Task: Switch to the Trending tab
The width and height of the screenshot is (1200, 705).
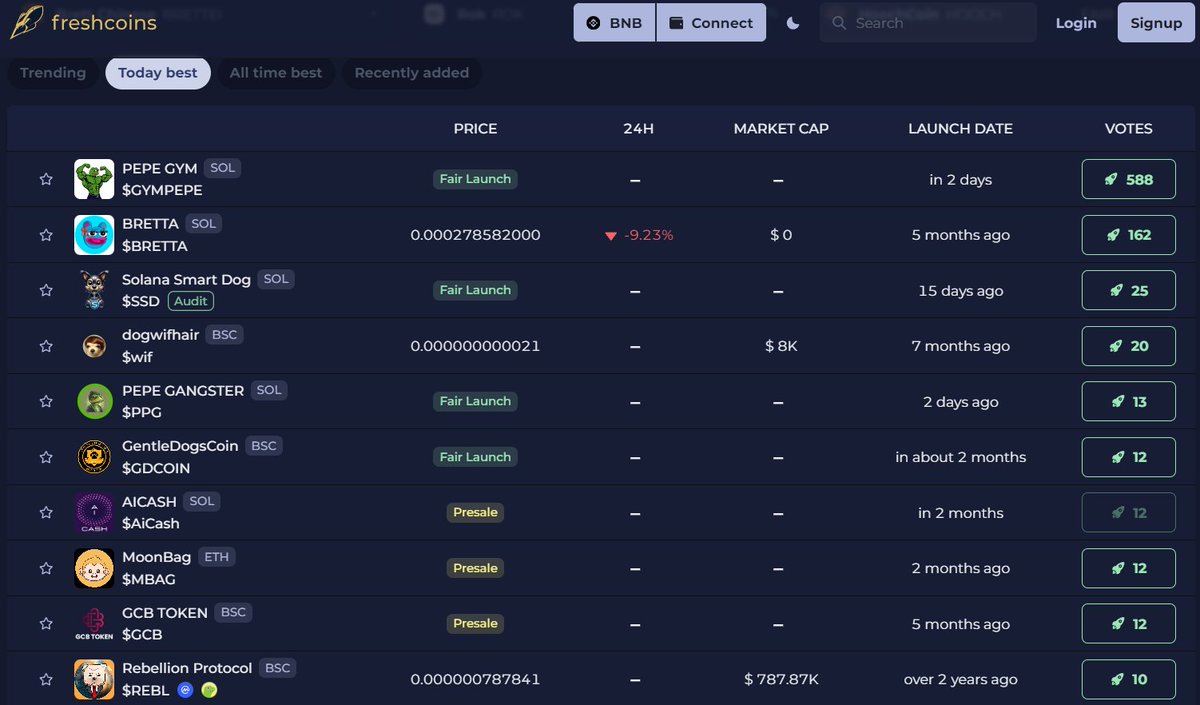Action: pos(53,73)
